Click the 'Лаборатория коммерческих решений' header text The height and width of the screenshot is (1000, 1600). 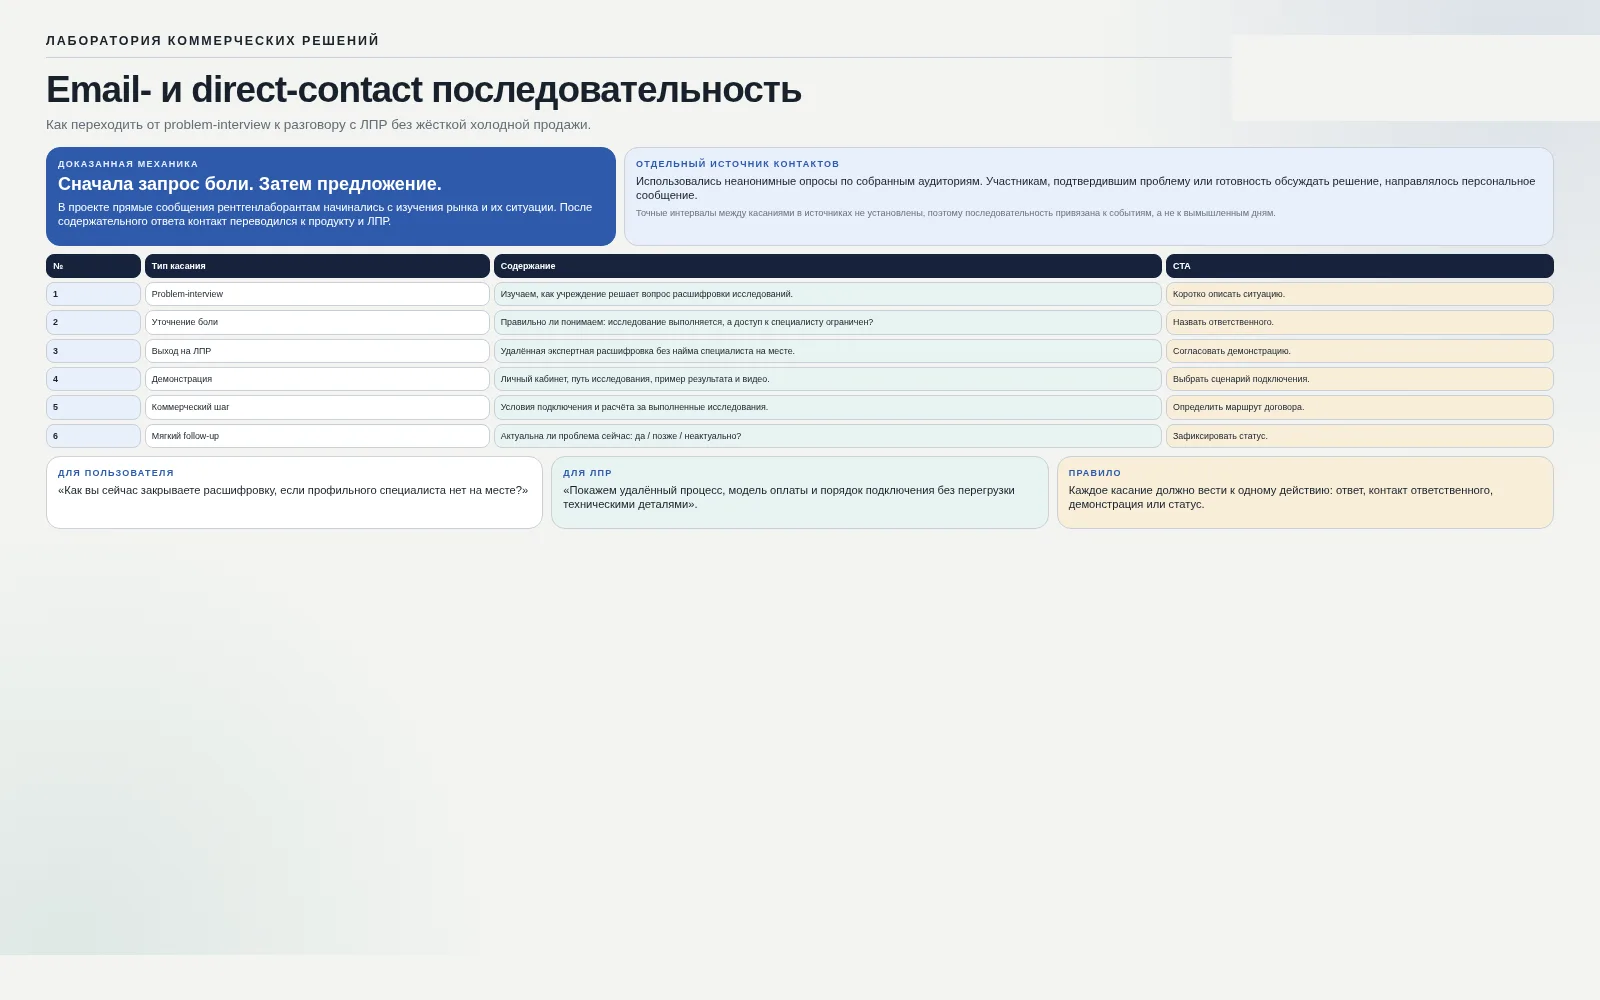(x=212, y=41)
